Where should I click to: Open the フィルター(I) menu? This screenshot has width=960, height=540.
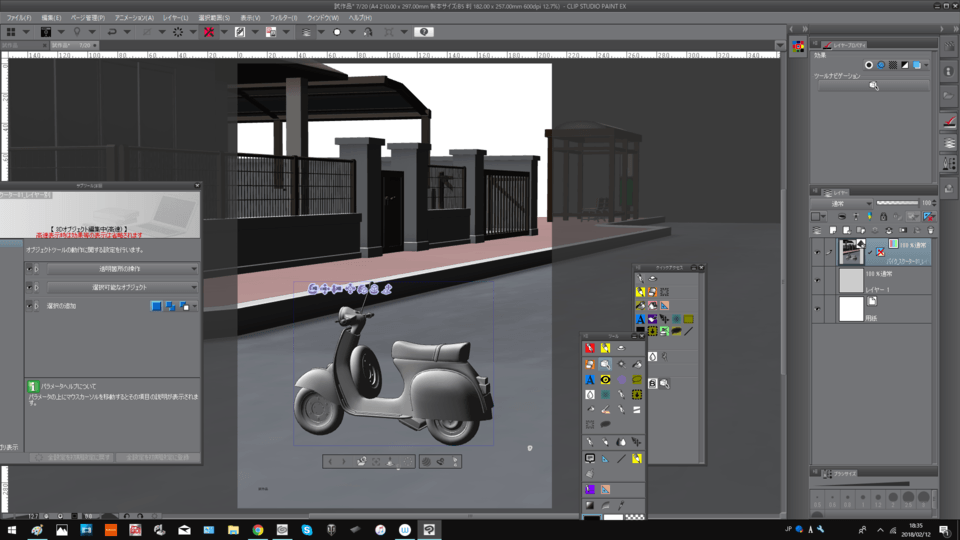pos(283,18)
